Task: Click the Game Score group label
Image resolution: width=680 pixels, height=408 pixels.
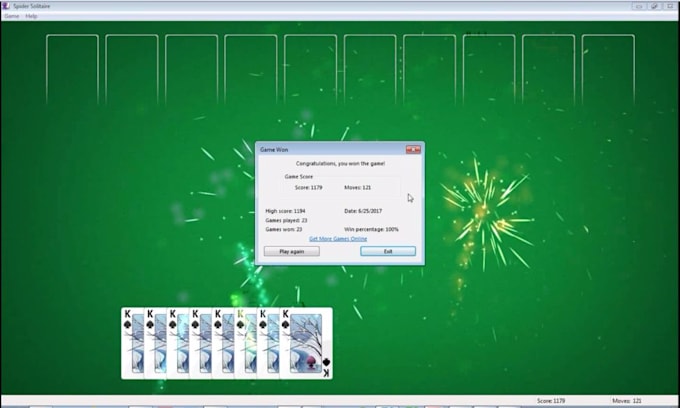Action: [299, 176]
